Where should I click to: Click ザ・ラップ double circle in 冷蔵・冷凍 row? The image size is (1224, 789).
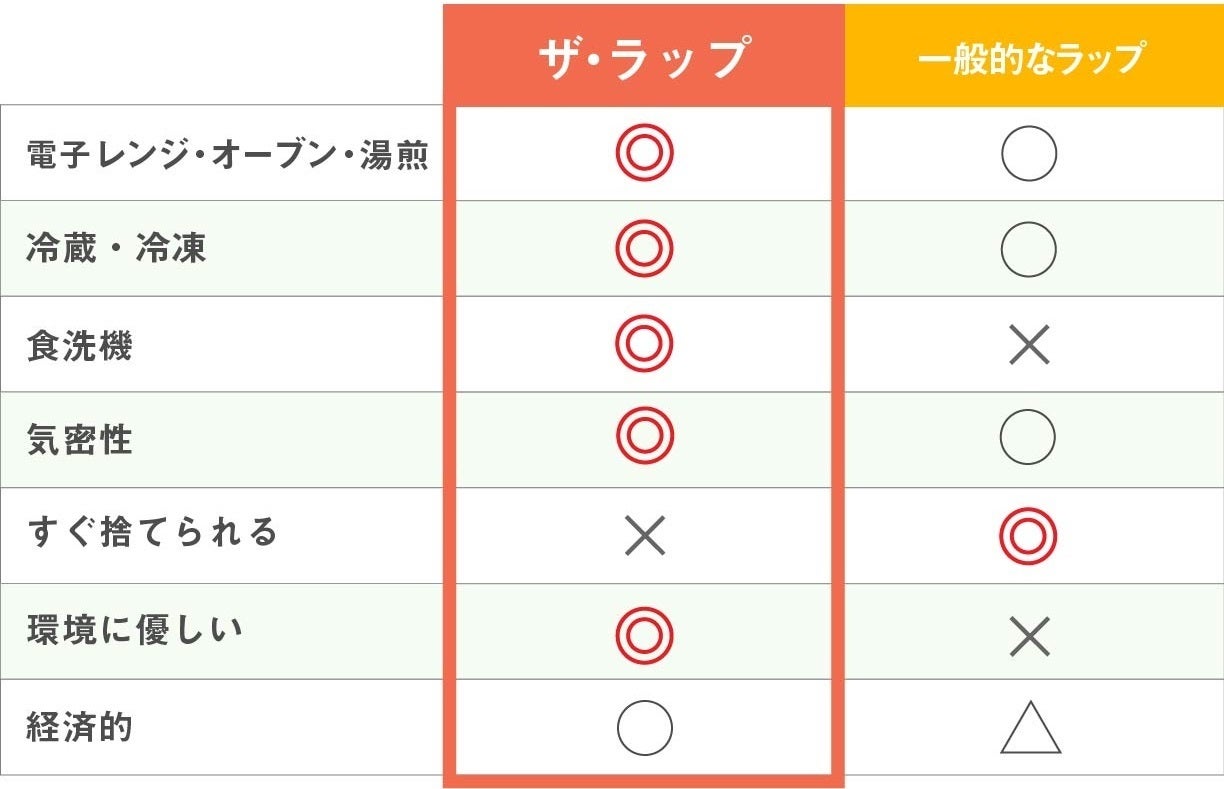click(644, 249)
